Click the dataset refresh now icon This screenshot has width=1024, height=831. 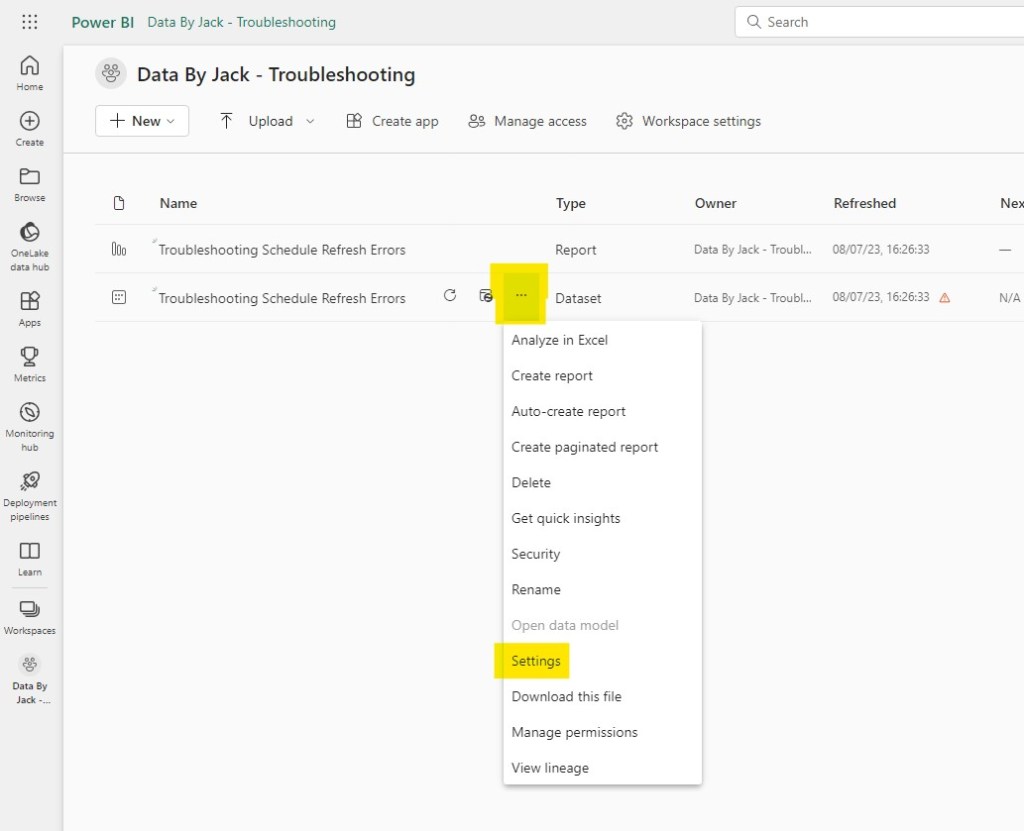(450, 296)
